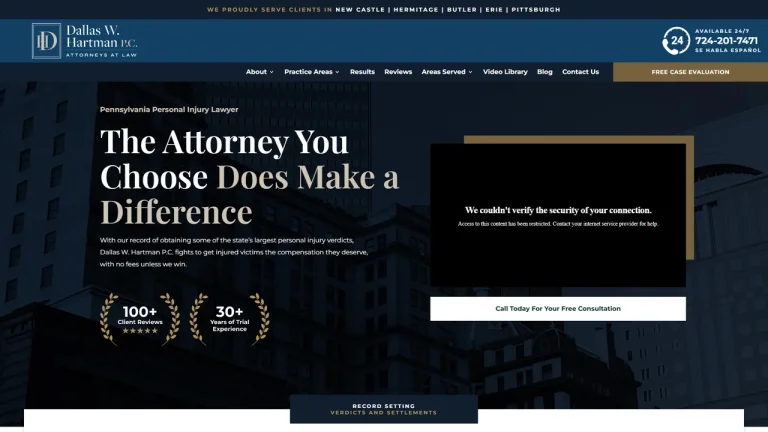Viewport: 768px width, 432px height.
Task: Expand the Practice Areas dropdown chevron
Action: (x=337, y=72)
